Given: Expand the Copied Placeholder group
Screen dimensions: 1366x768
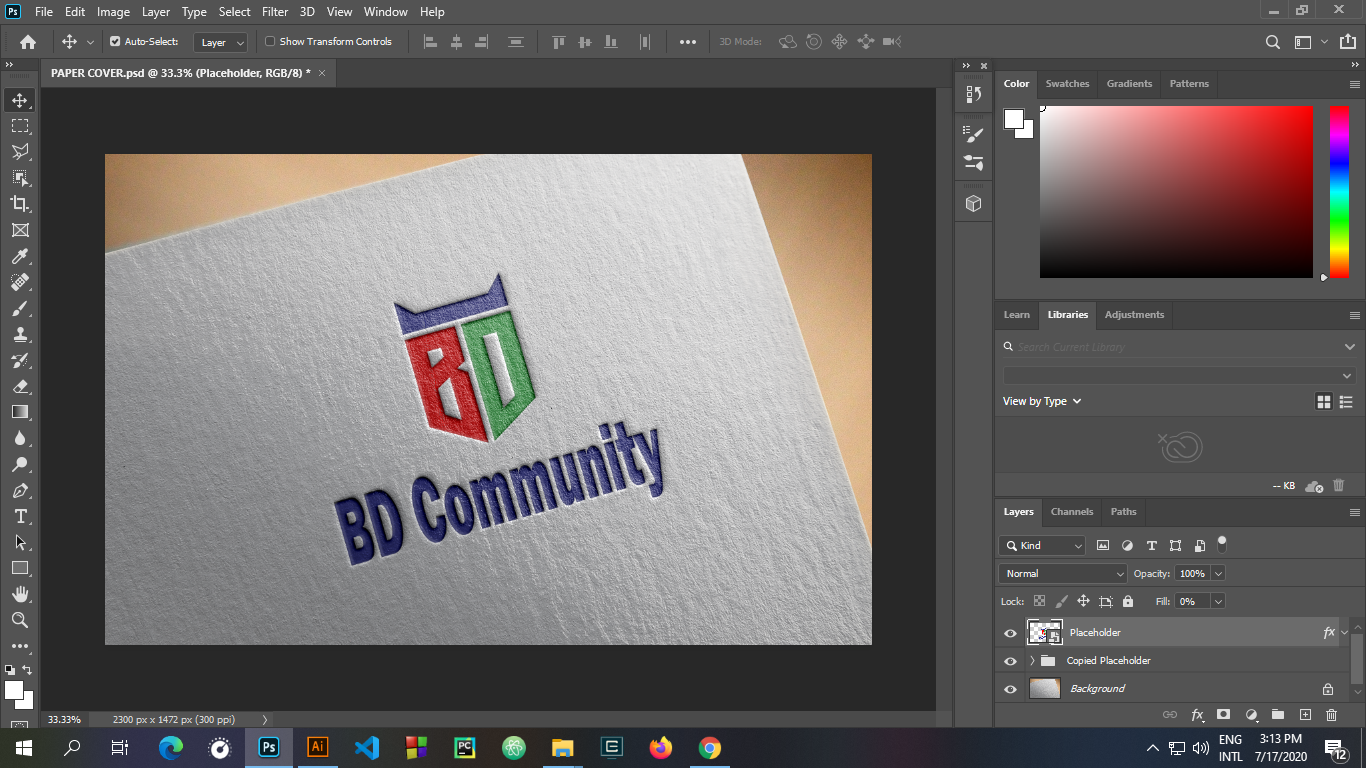Looking at the screenshot, I should 1032,661.
